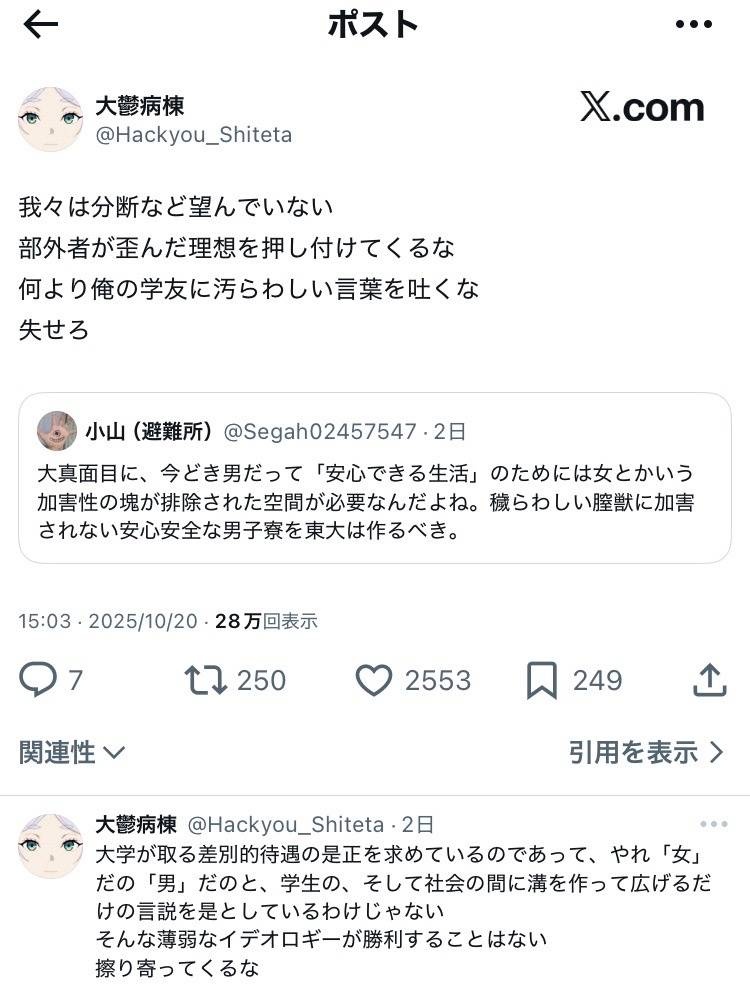This screenshot has height=990, width=750.
Task: Tap the main post author's profile avatar
Action: click(x=50, y=119)
